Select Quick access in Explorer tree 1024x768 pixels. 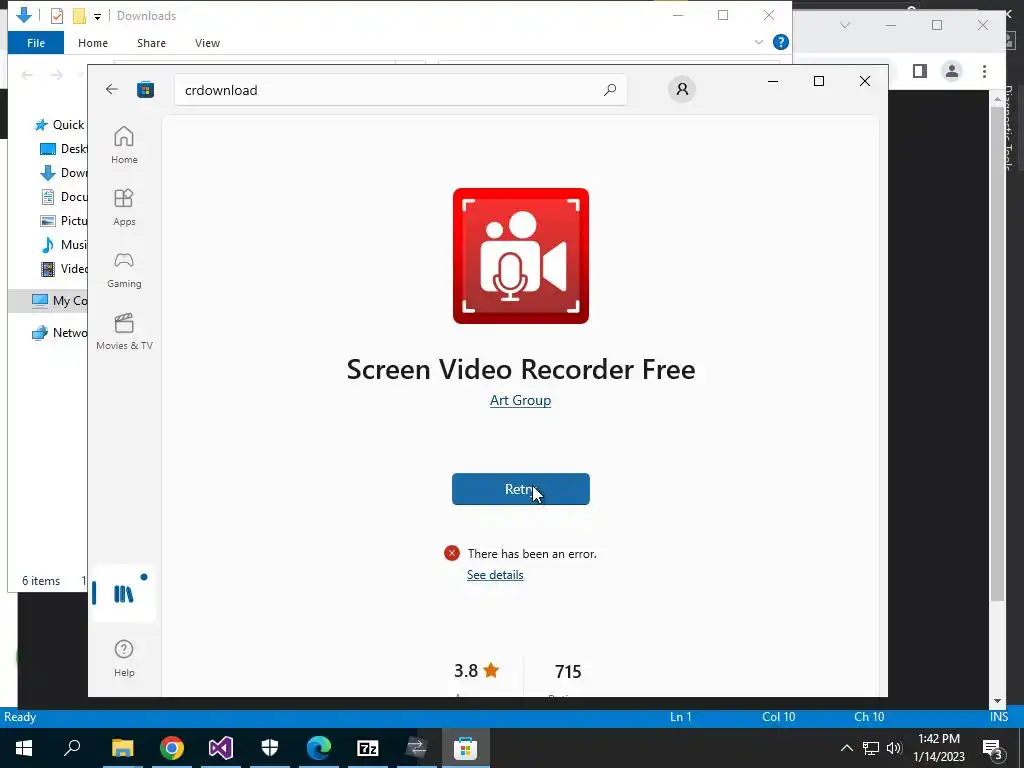(60, 125)
